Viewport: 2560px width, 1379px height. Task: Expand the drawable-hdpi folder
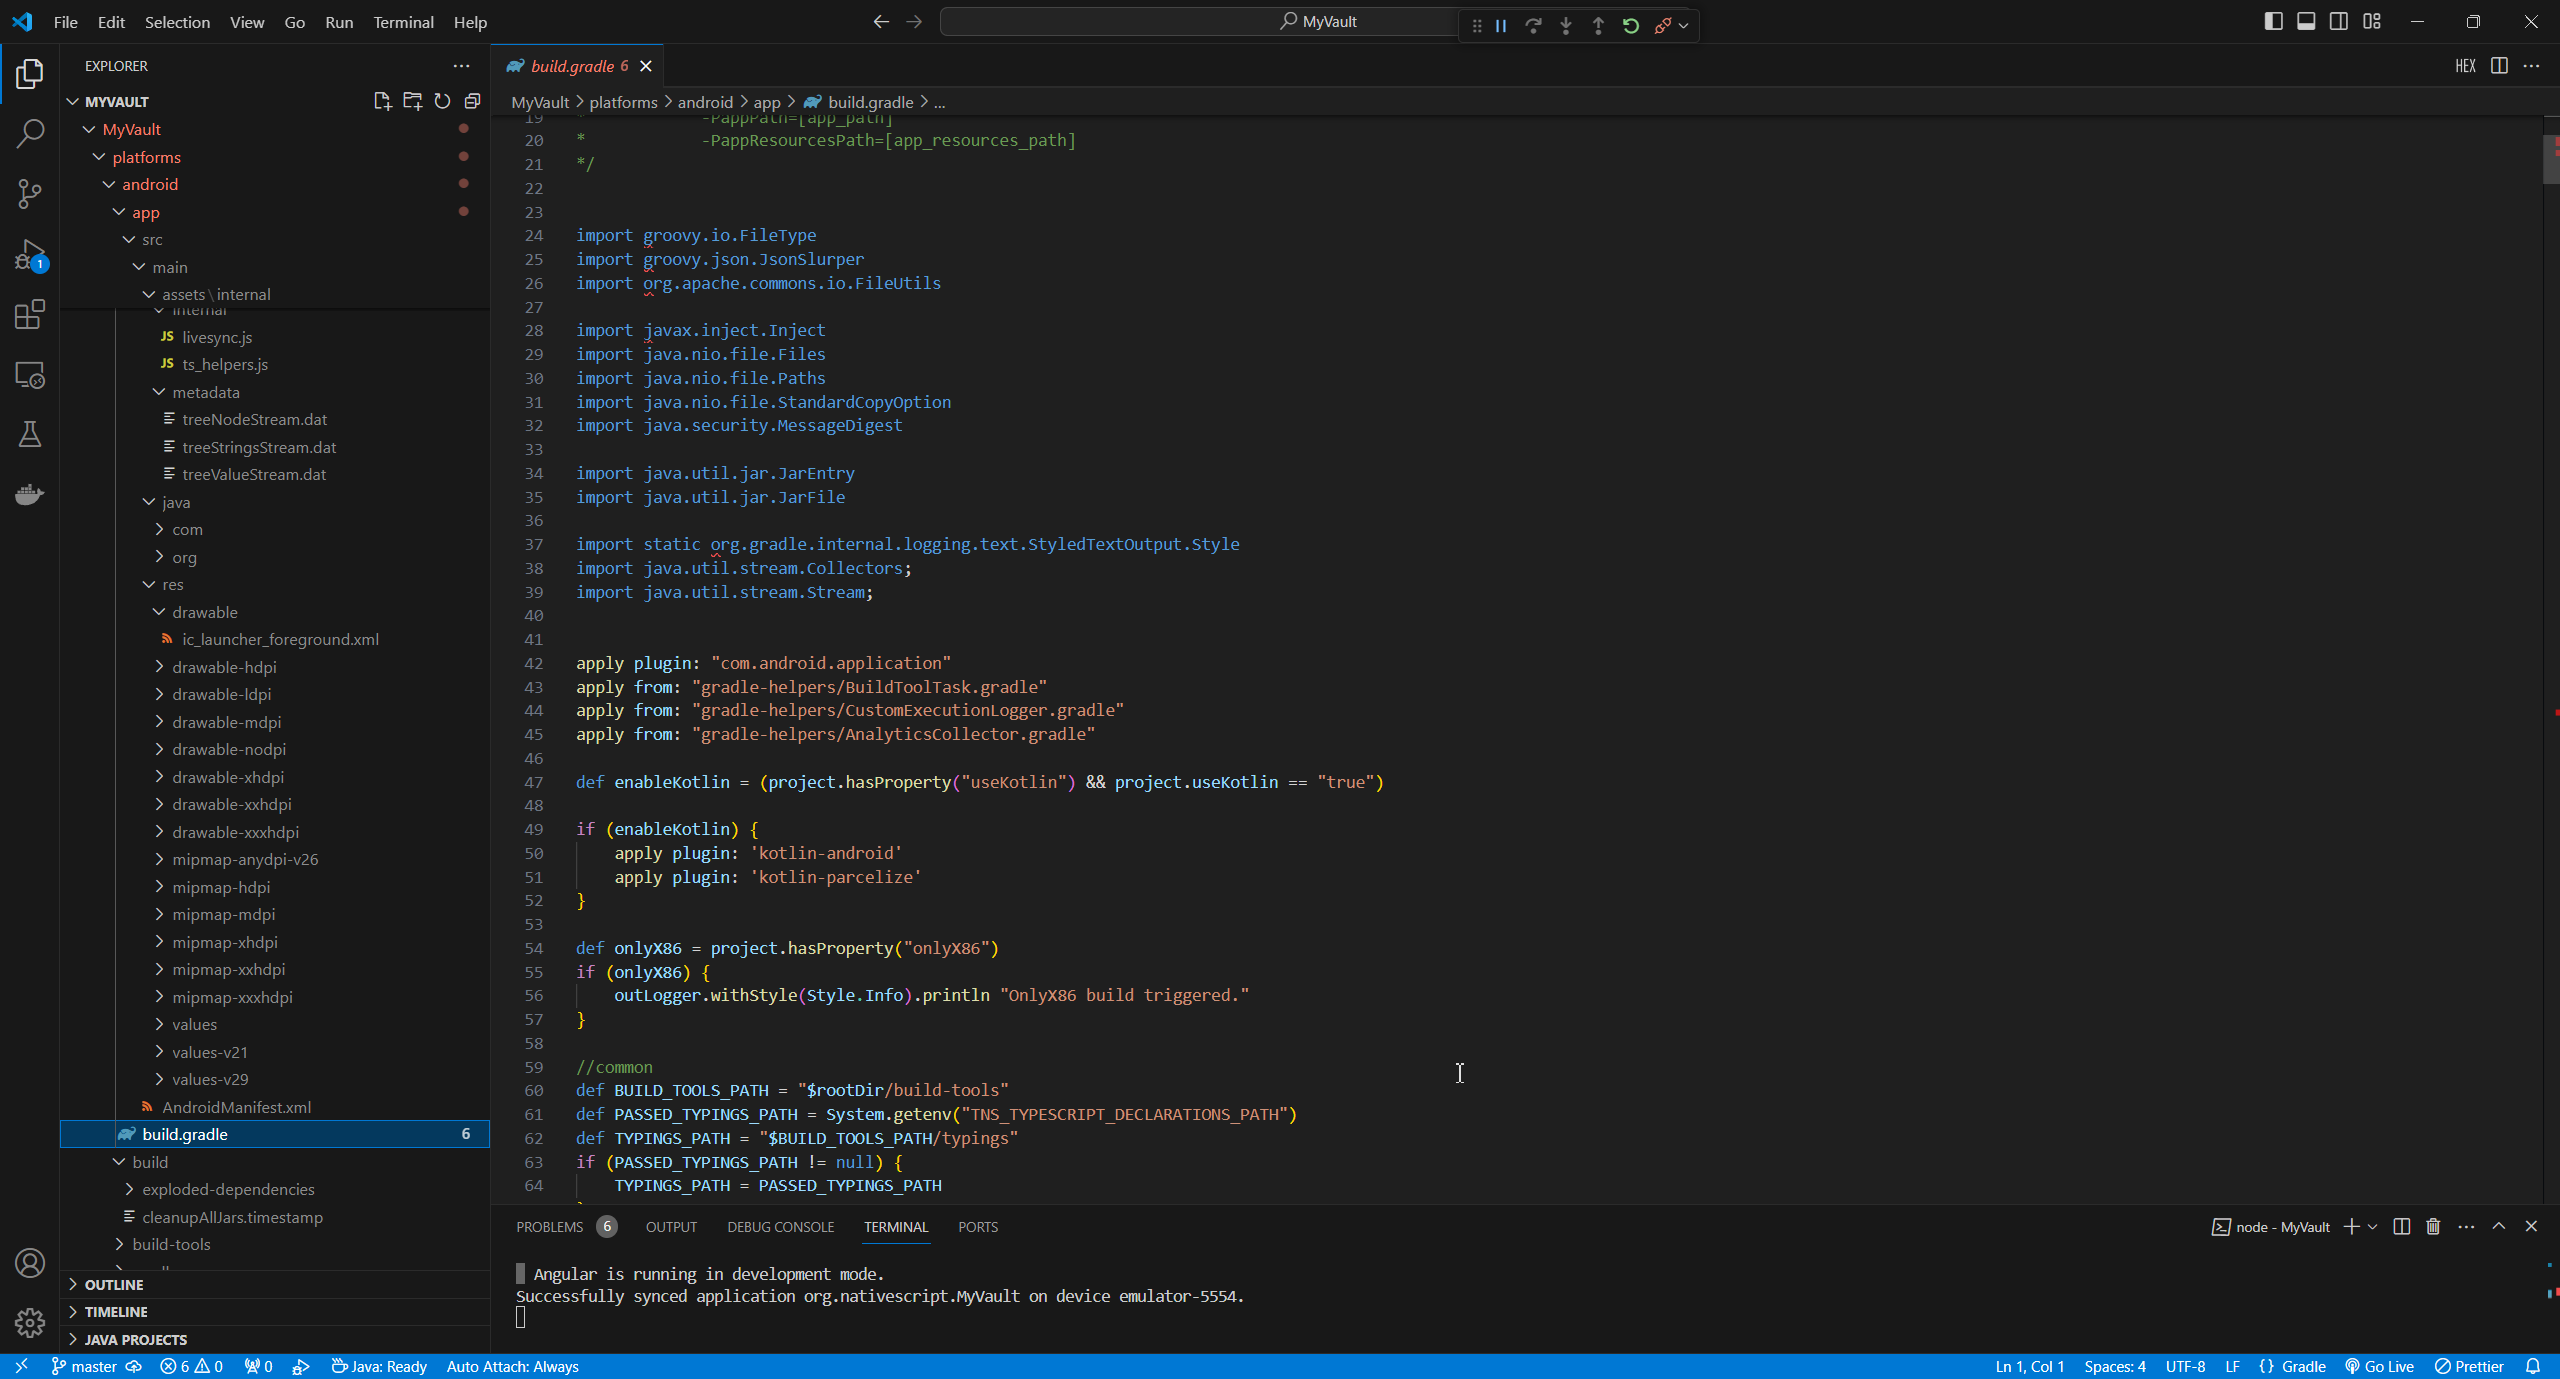tap(224, 667)
